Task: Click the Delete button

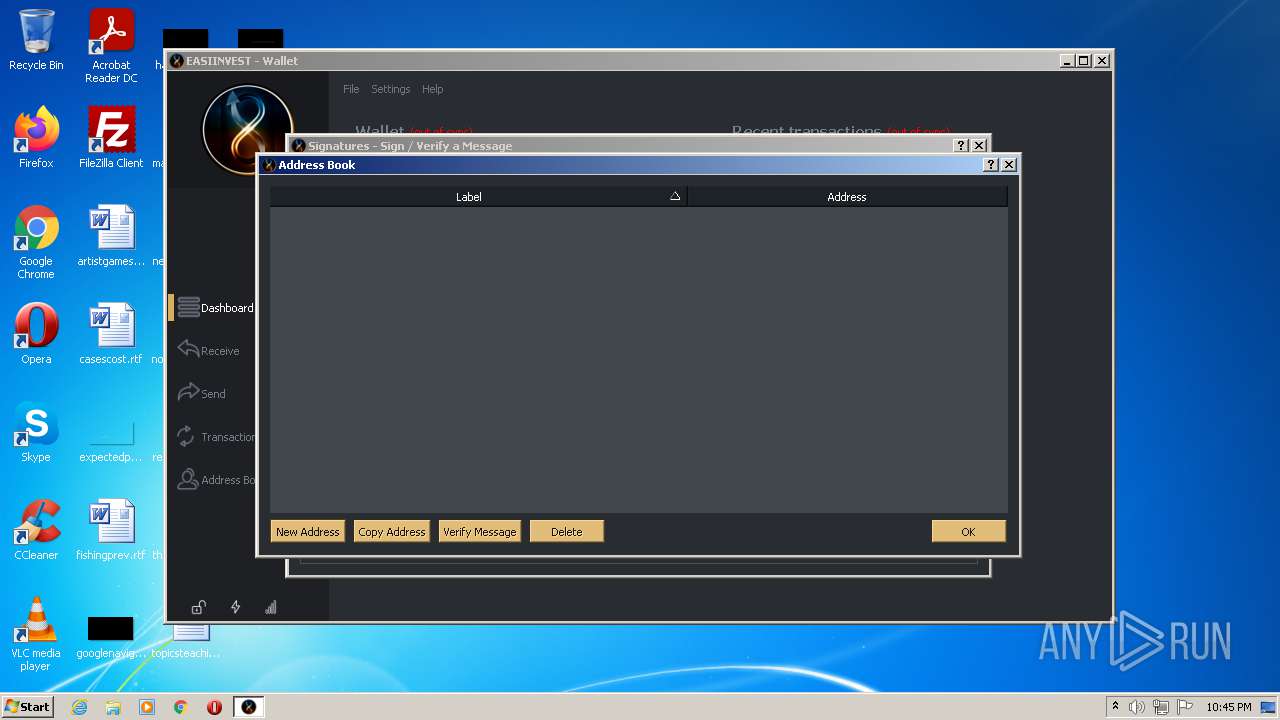Action: click(x=566, y=532)
